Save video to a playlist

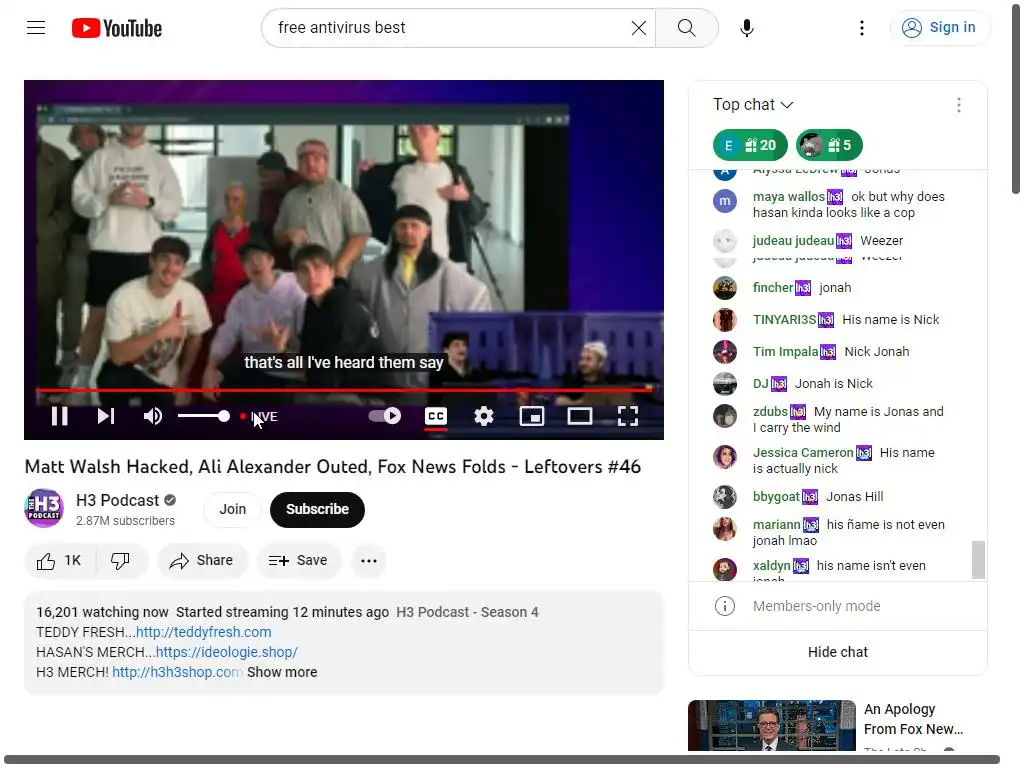click(298, 560)
